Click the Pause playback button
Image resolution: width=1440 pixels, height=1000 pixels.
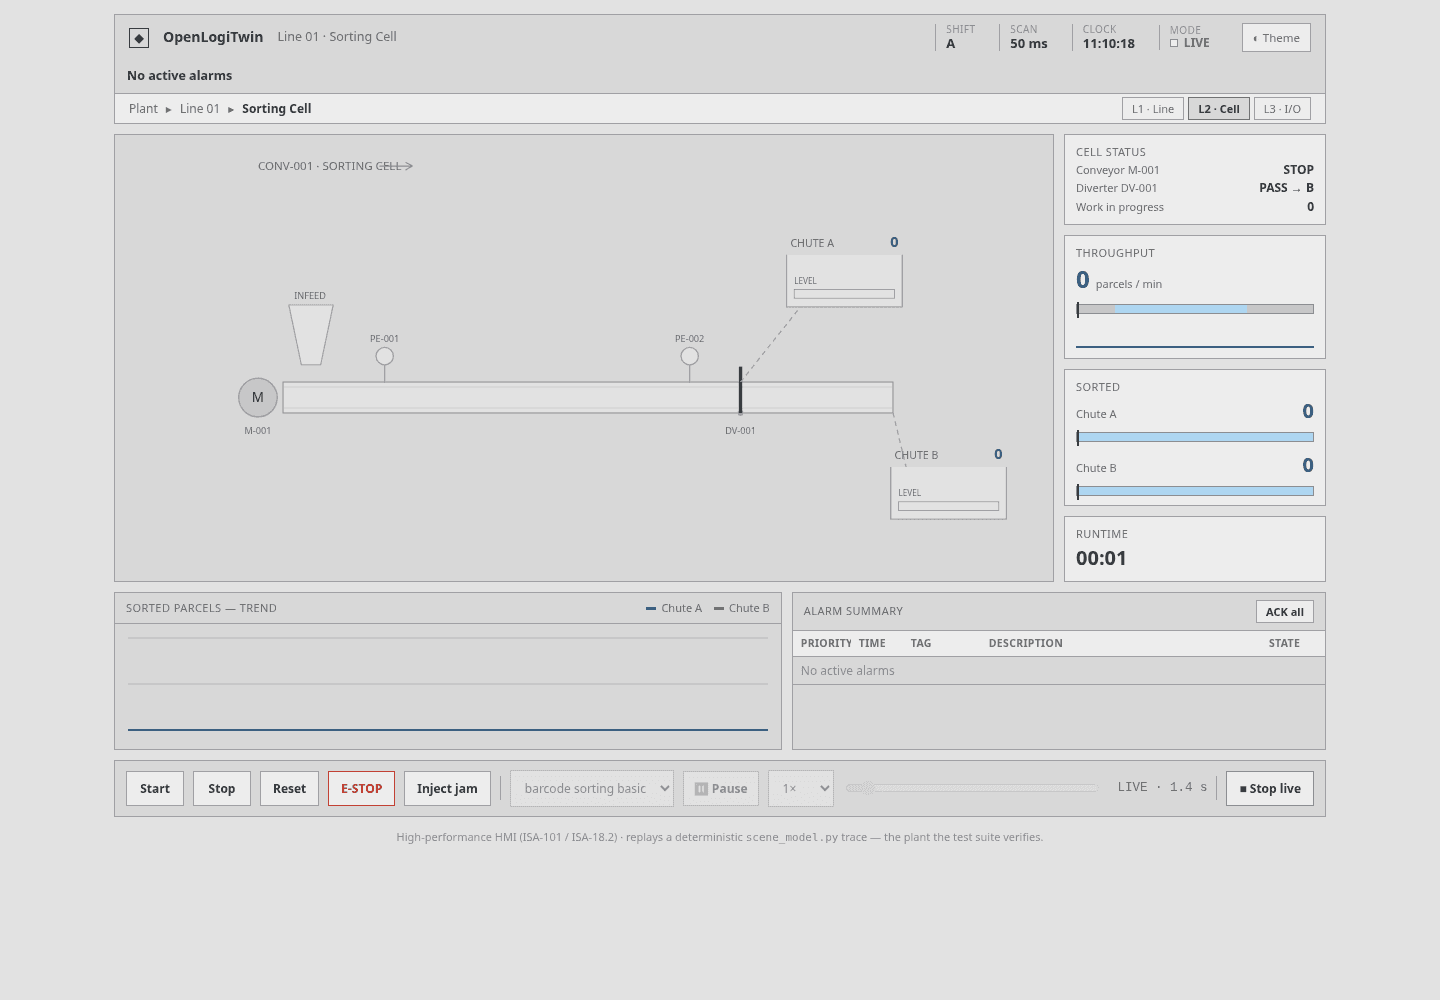click(x=721, y=788)
